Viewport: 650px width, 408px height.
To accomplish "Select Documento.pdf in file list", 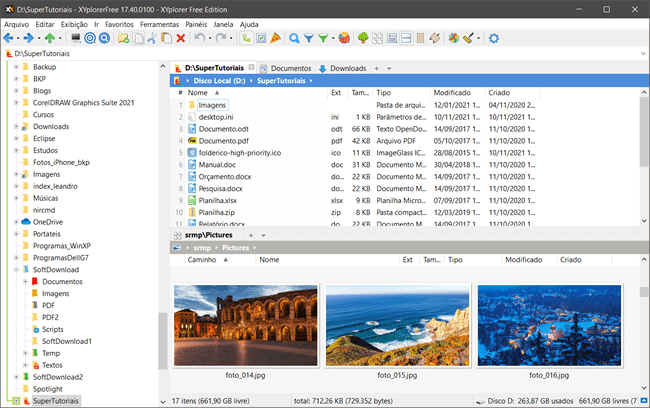I will pyautogui.click(x=223, y=141).
